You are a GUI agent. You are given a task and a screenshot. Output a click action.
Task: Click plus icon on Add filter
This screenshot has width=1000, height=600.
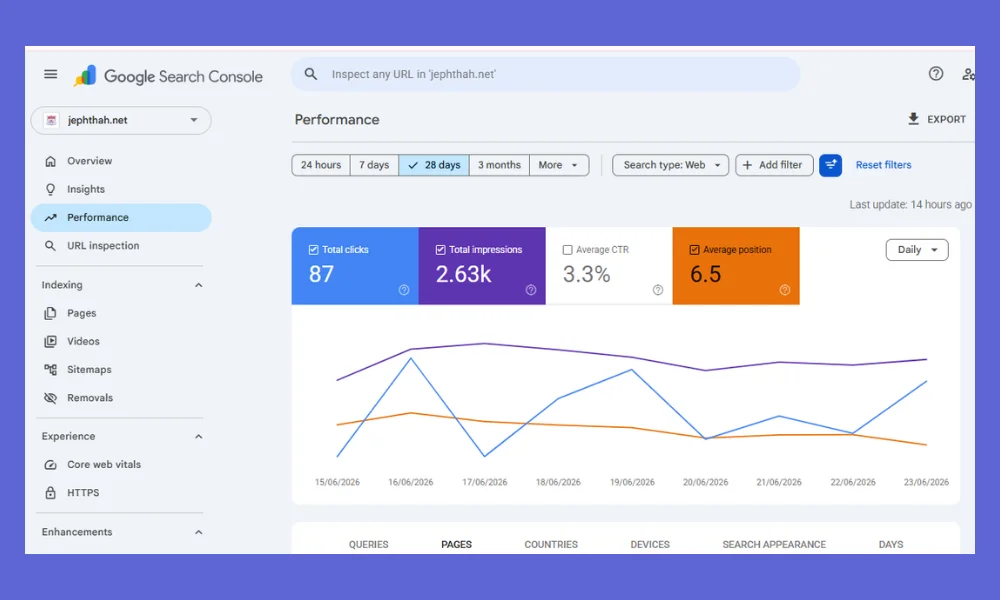[x=747, y=165]
